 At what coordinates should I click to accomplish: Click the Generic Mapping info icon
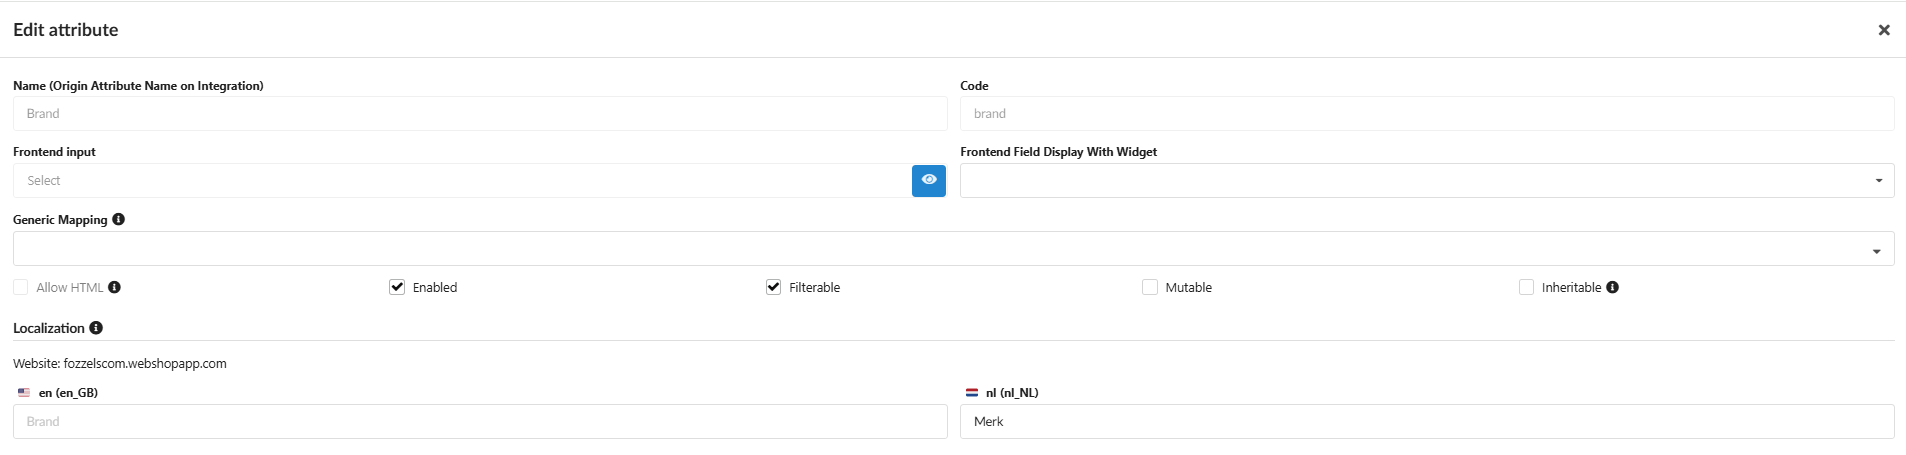pyautogui.click(x=119, y=220)
